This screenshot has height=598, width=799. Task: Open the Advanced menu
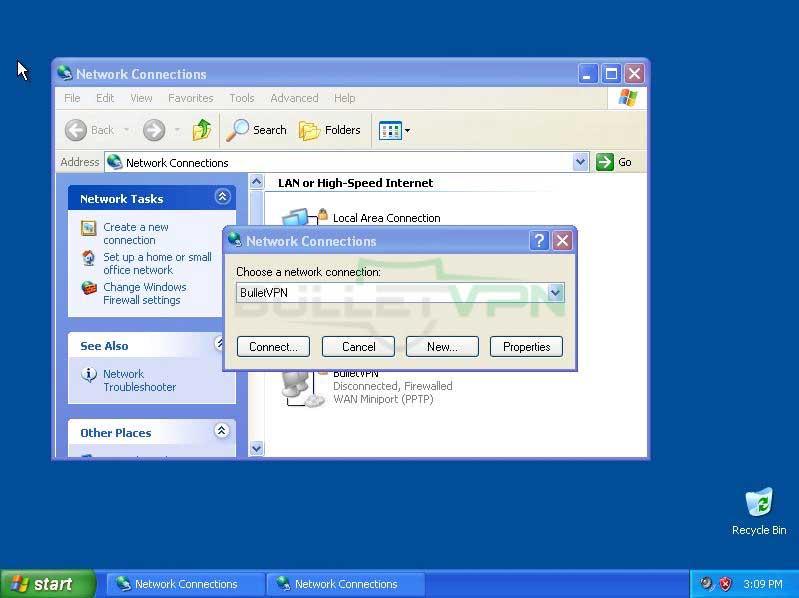point(294,98)
